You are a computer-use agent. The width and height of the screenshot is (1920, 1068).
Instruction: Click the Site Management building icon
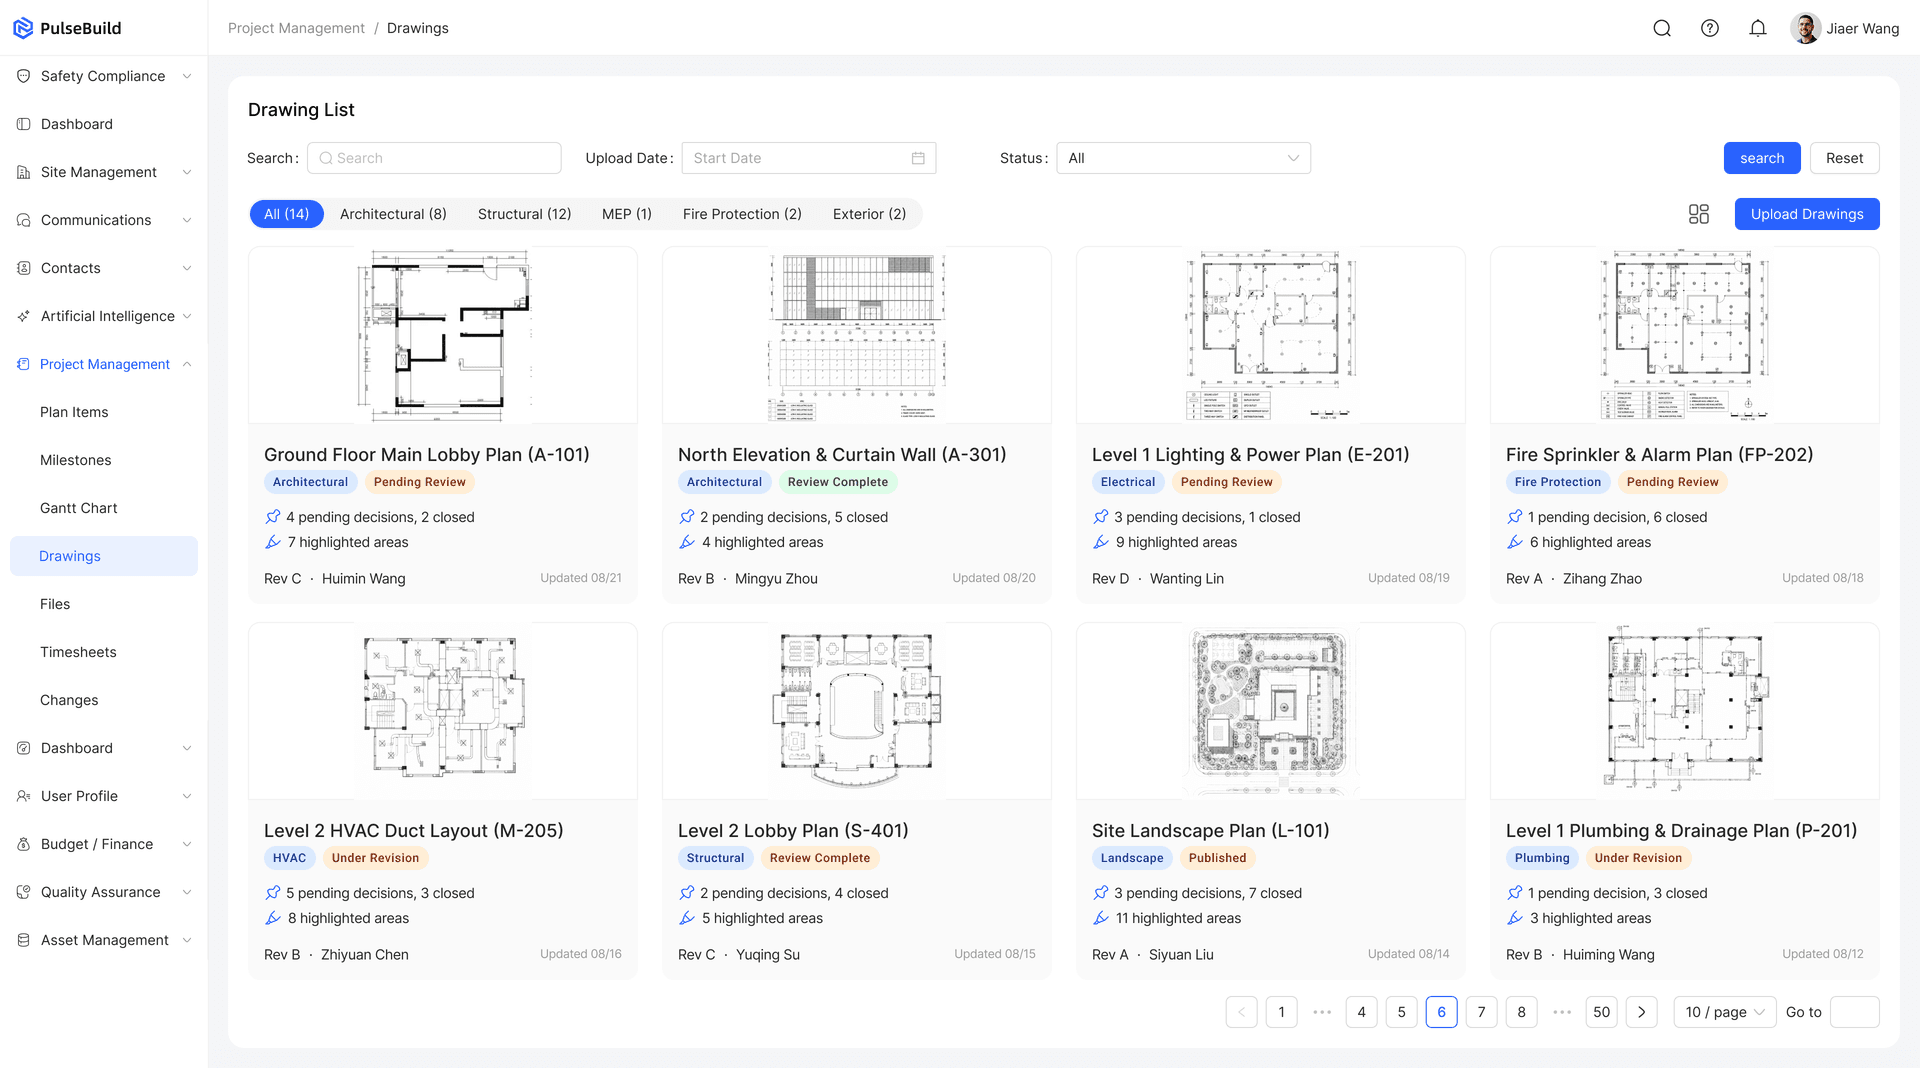point(23,172)
